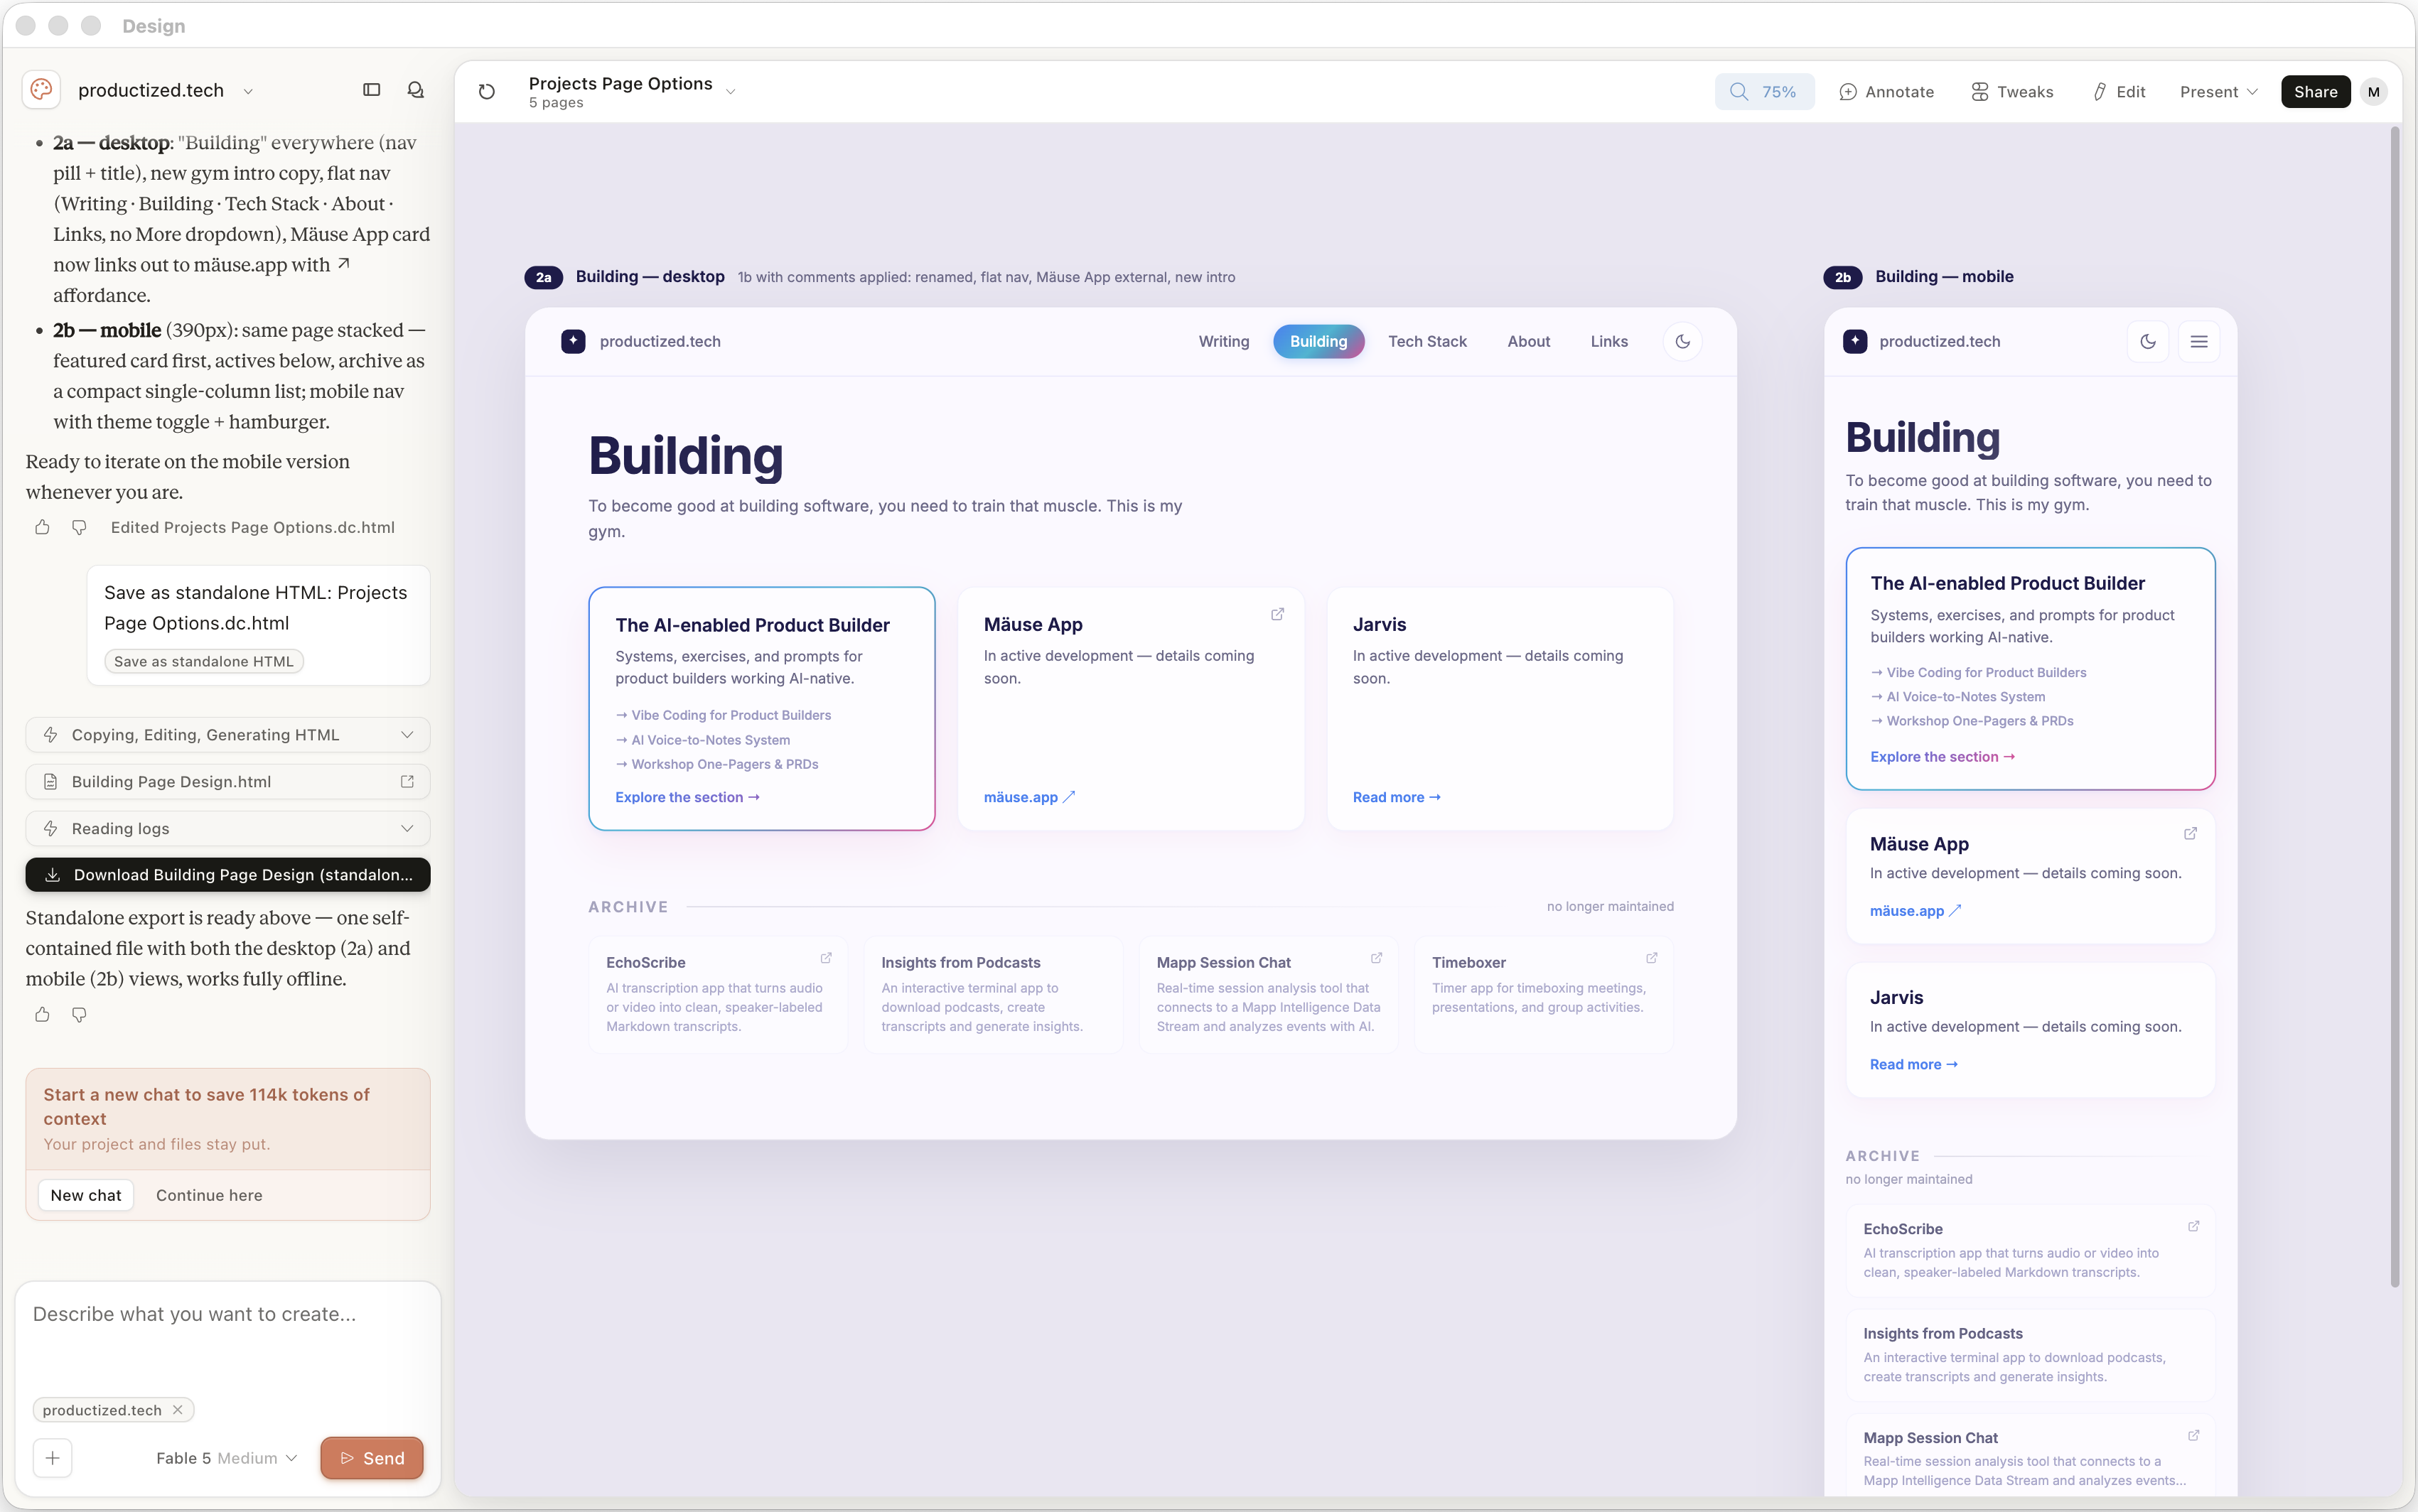Open AI Voice-to-Notes System desktop link
Image resolution: width=2418 pixels, height=1512 pixels.
(702, 740)
